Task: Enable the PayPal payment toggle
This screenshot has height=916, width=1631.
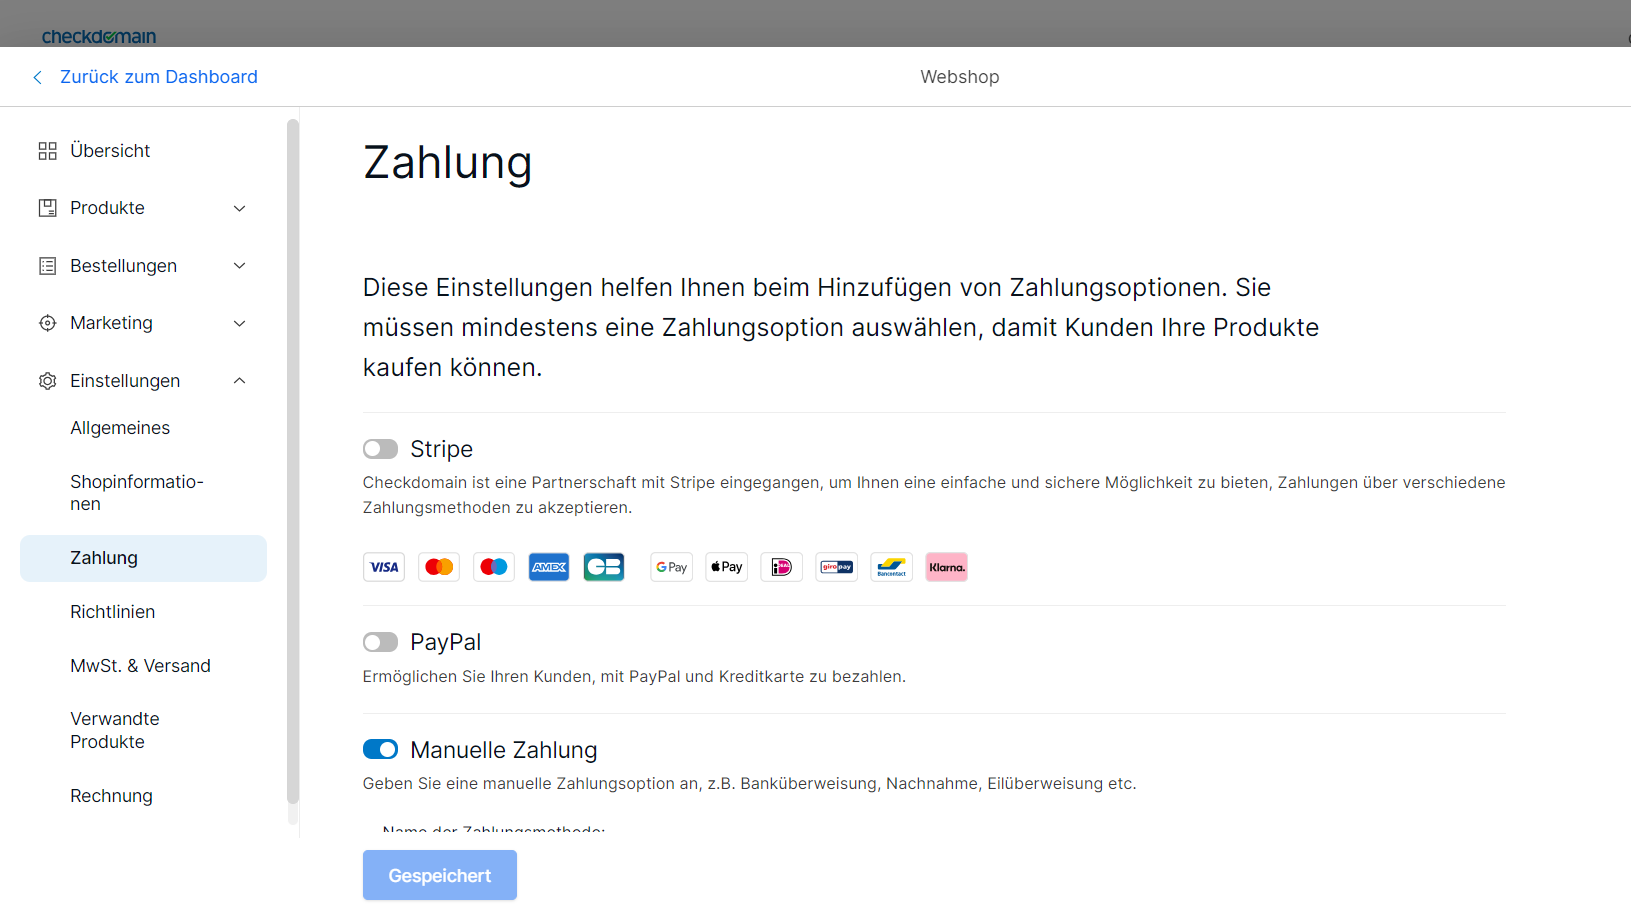Action: (380, 642)
